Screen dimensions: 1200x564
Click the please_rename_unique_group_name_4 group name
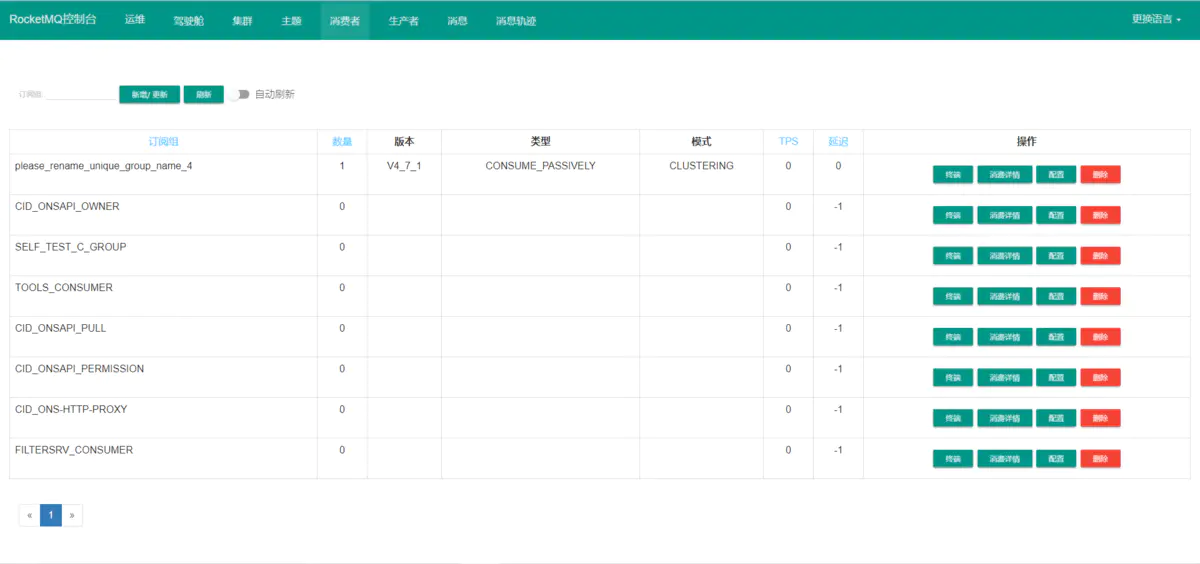(x=103, y=166)
